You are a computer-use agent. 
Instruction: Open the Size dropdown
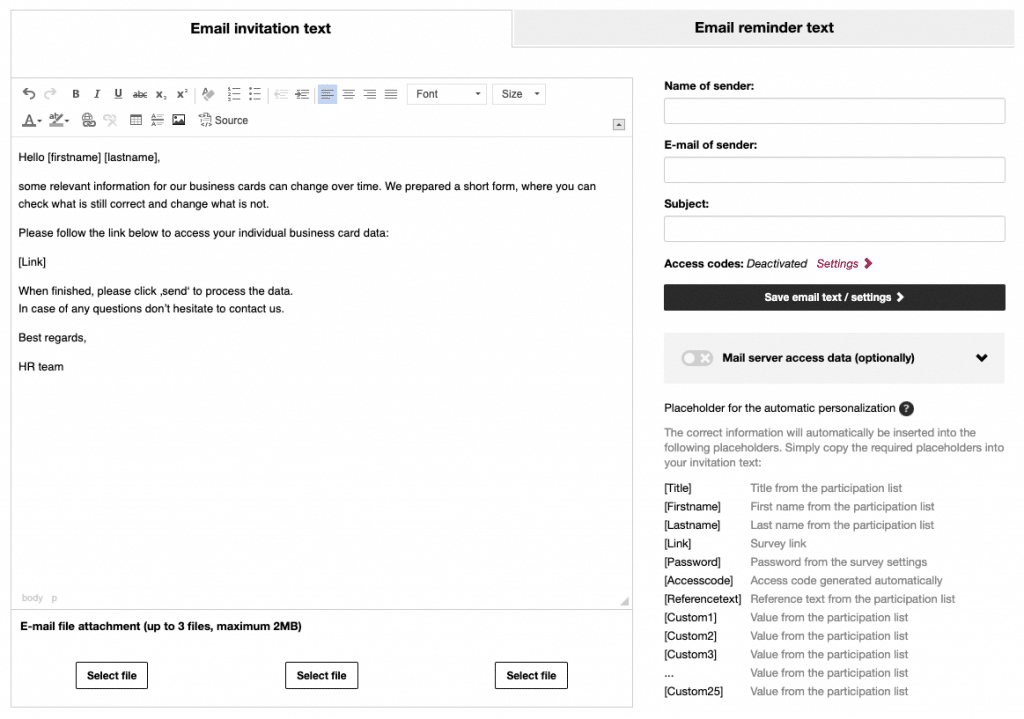click(519, 94)
